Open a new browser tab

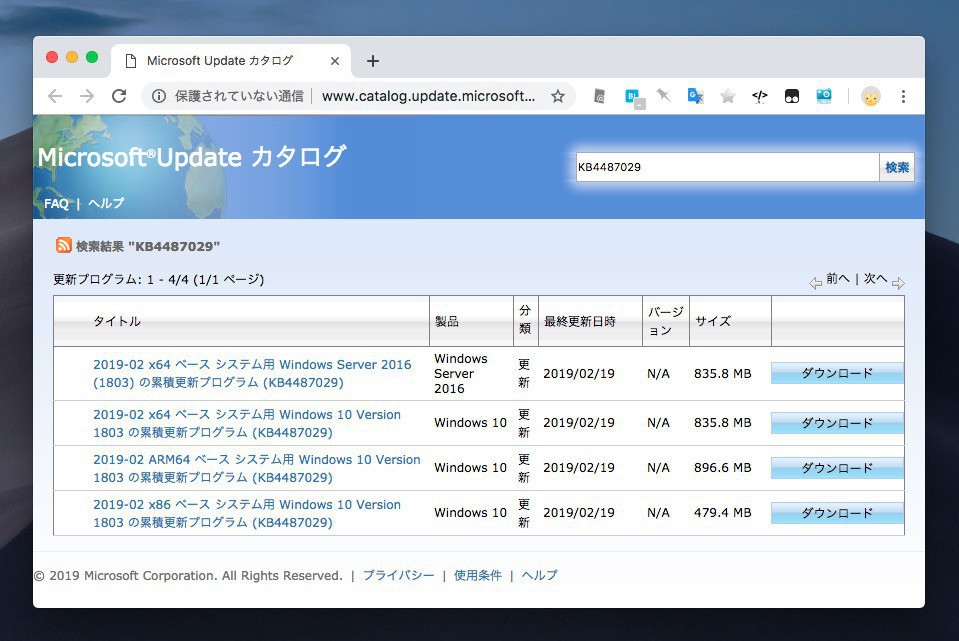(x=373, y=61)
